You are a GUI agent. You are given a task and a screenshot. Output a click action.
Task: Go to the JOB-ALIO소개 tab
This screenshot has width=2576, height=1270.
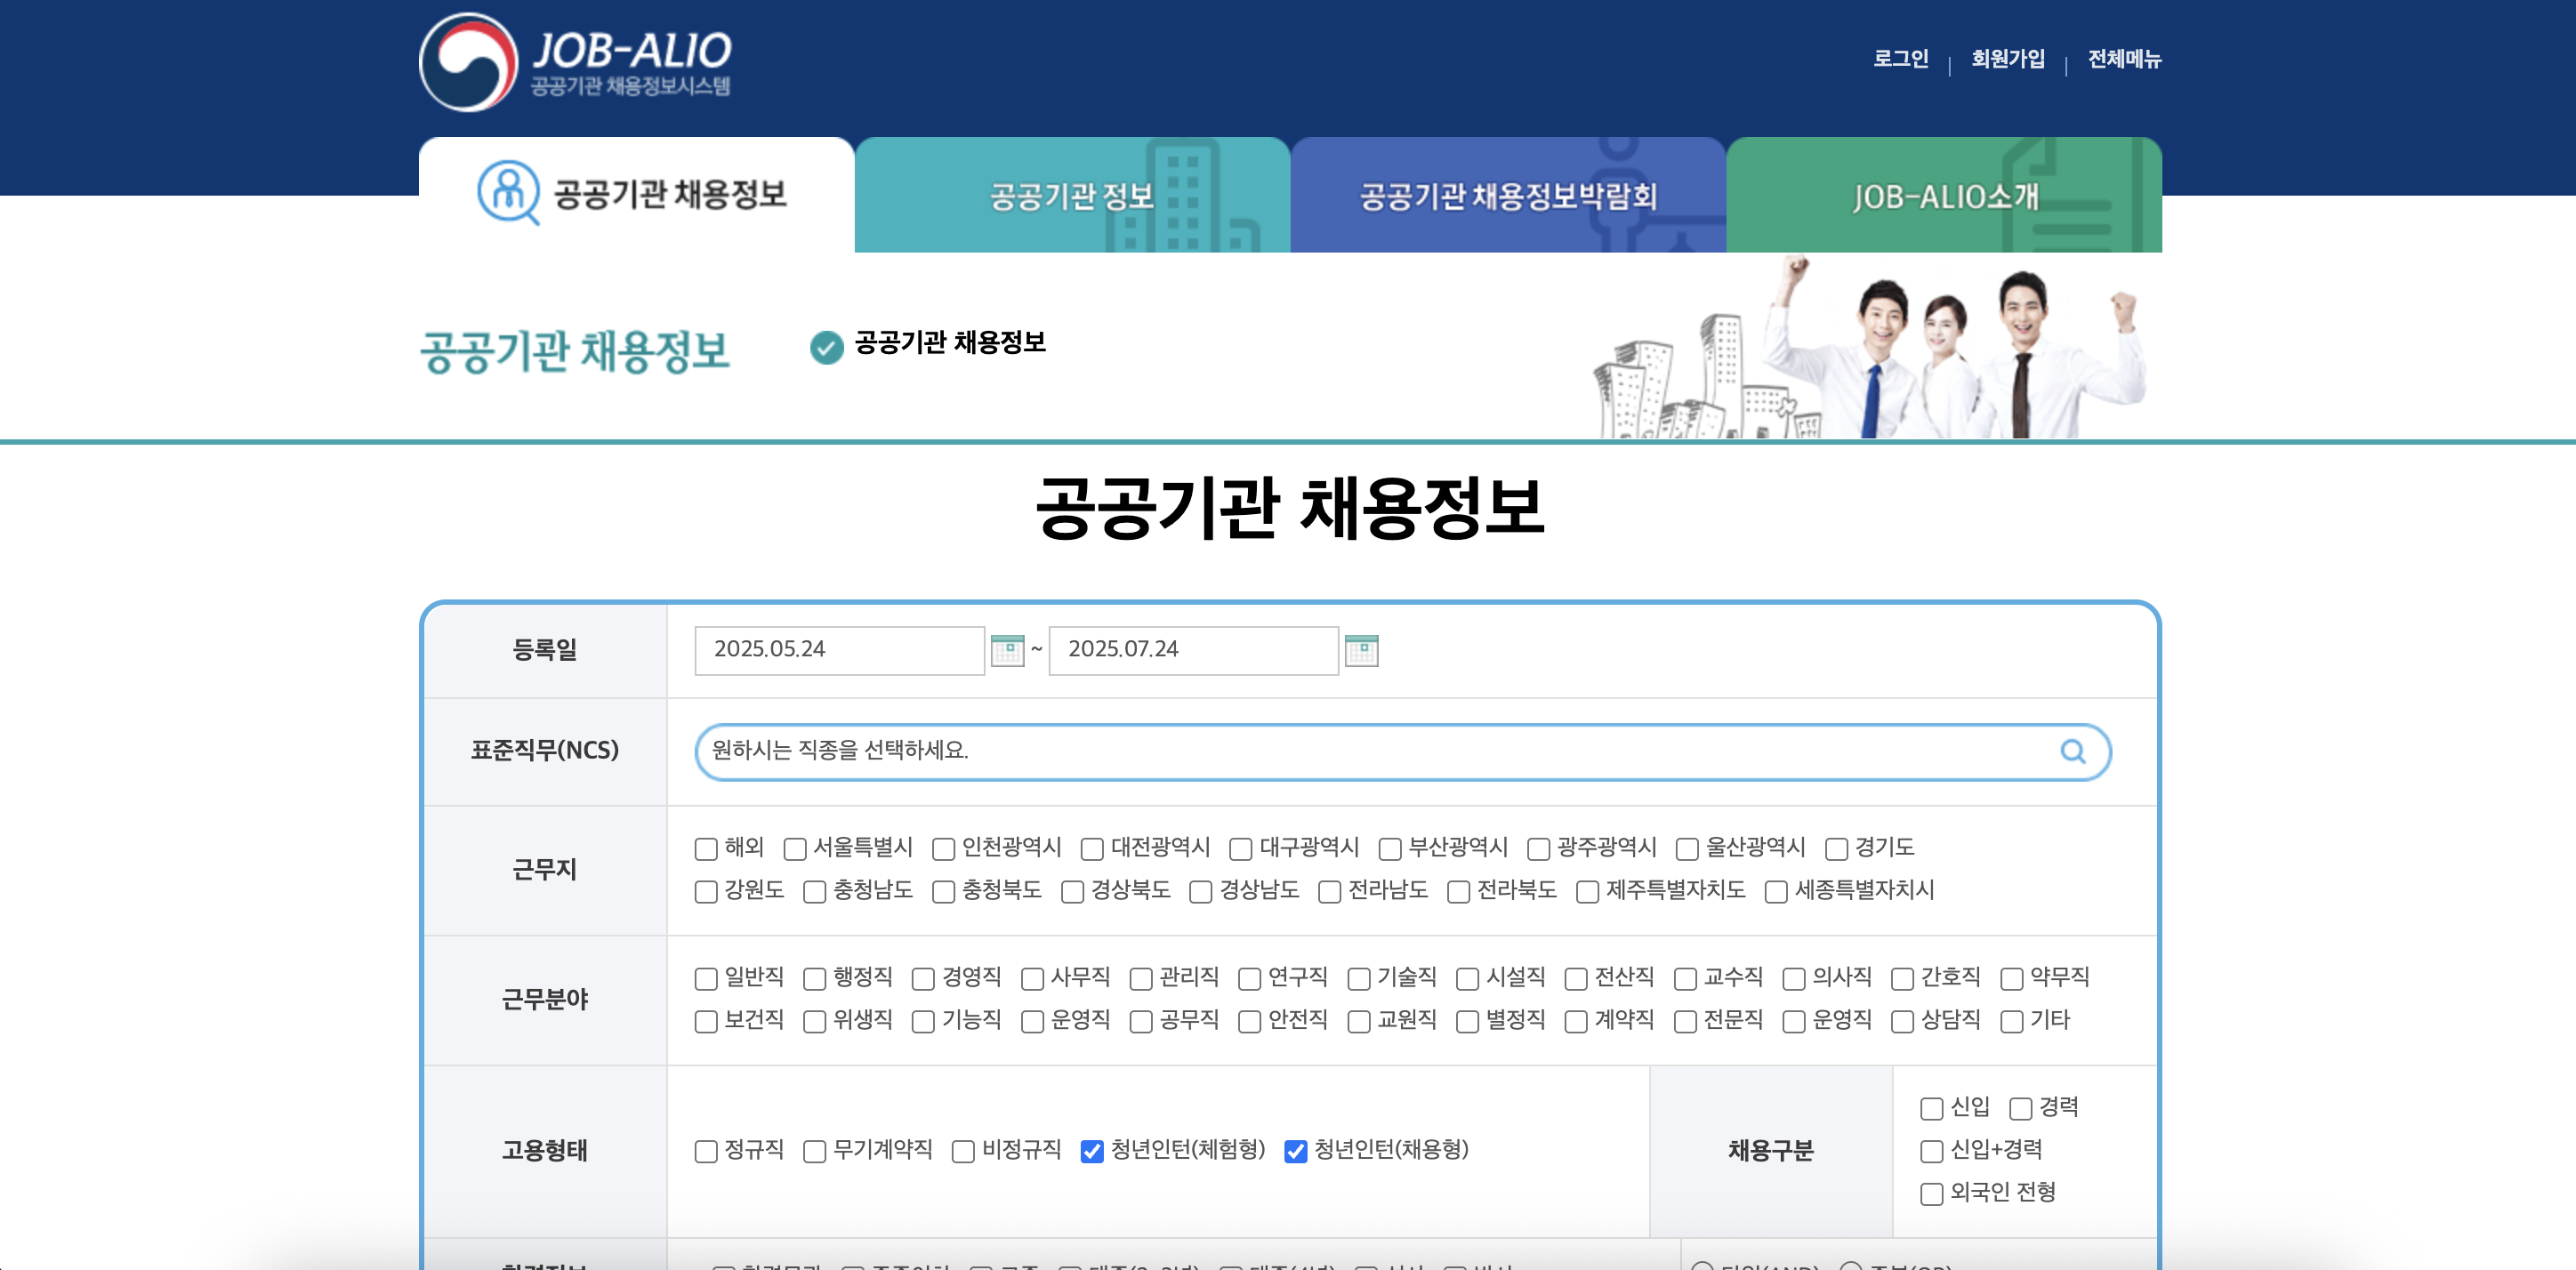click(x=1943, y=196)
